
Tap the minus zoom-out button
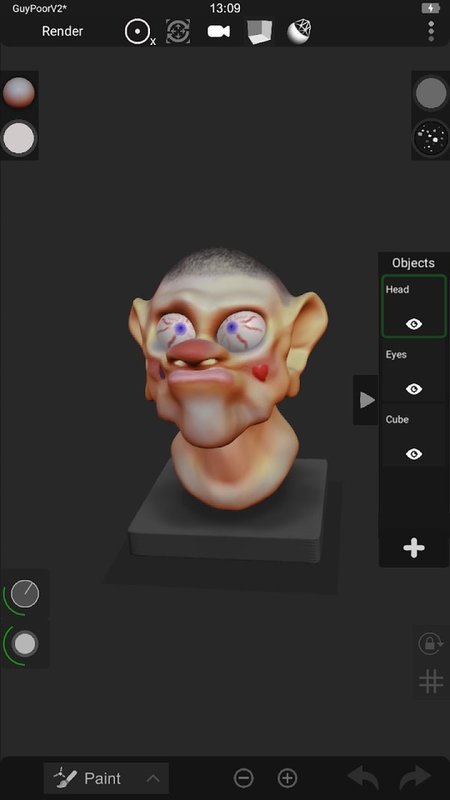(243, 779)
